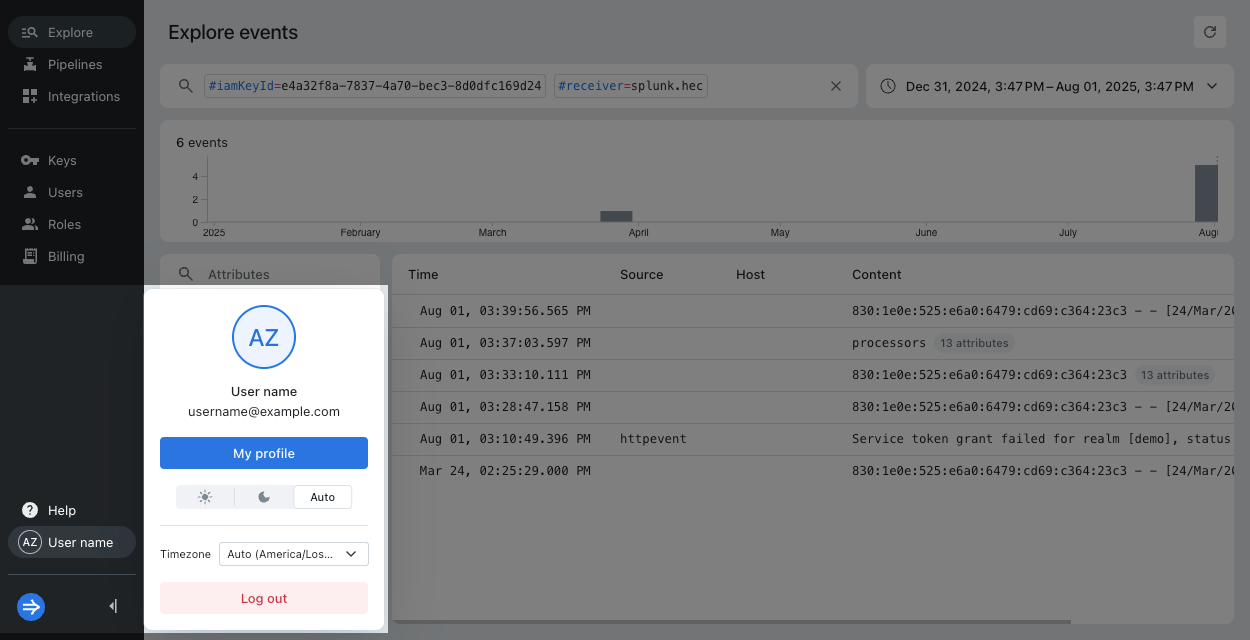Click the 6 events label

click(x=202, y=142)
